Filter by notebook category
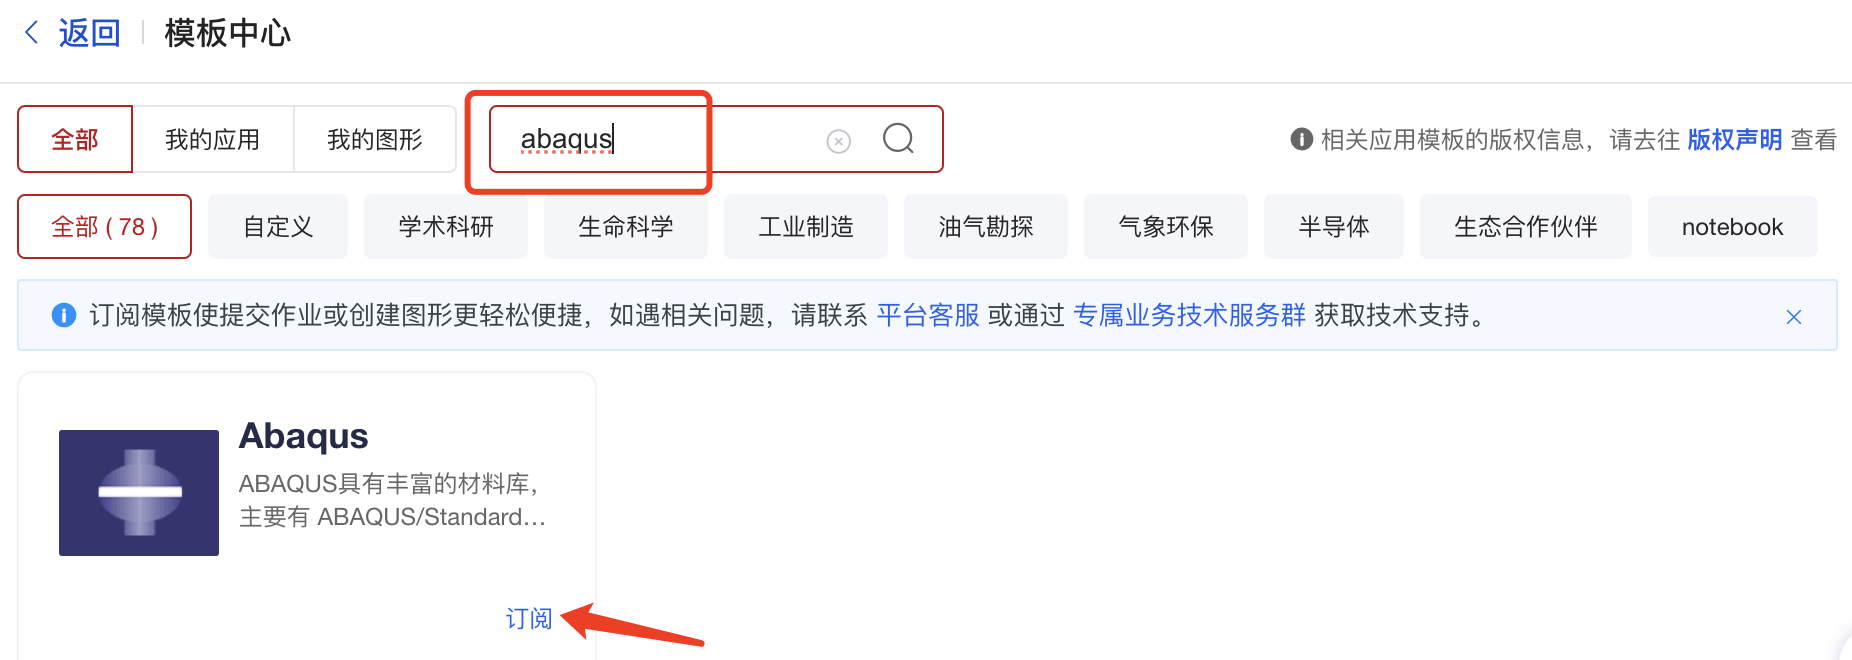This screenshot has height=660, width=1852. tap(1732, 227)
